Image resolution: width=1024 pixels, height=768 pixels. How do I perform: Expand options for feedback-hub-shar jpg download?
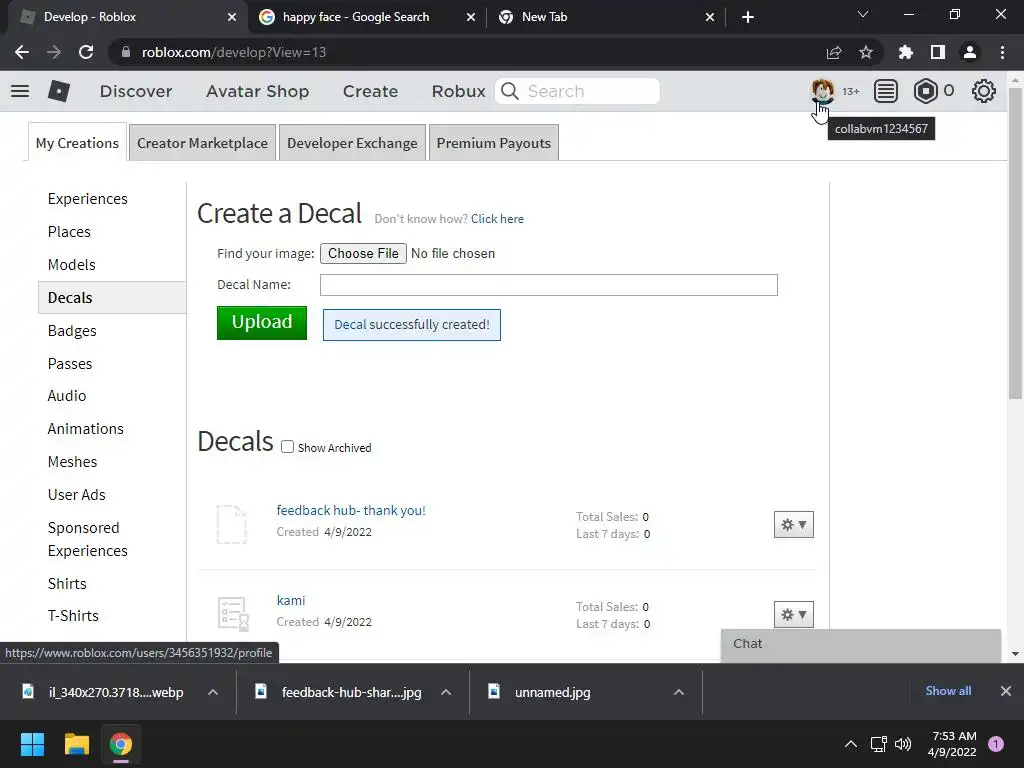(x=446, y=692)
